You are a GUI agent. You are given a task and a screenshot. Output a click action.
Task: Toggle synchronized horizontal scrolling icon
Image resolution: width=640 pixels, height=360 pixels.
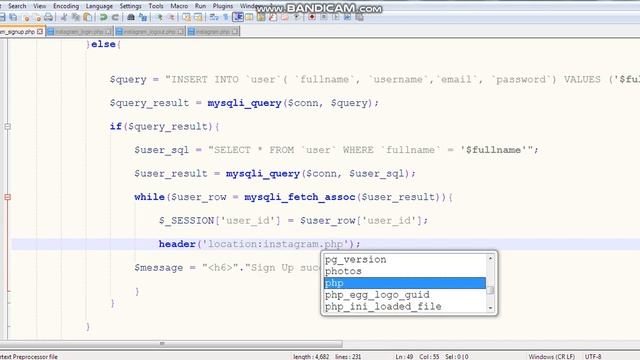click(198, 17)
